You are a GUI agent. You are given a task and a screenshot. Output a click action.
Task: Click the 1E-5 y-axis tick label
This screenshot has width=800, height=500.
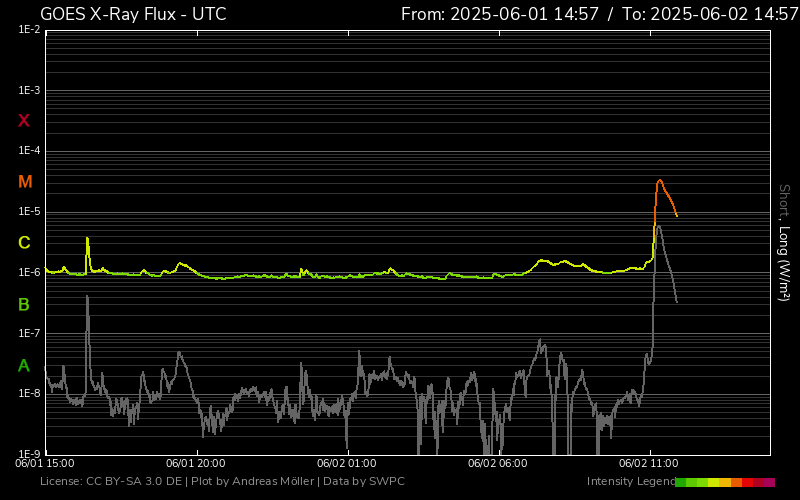pyautogui.click(x=29, y=212)
